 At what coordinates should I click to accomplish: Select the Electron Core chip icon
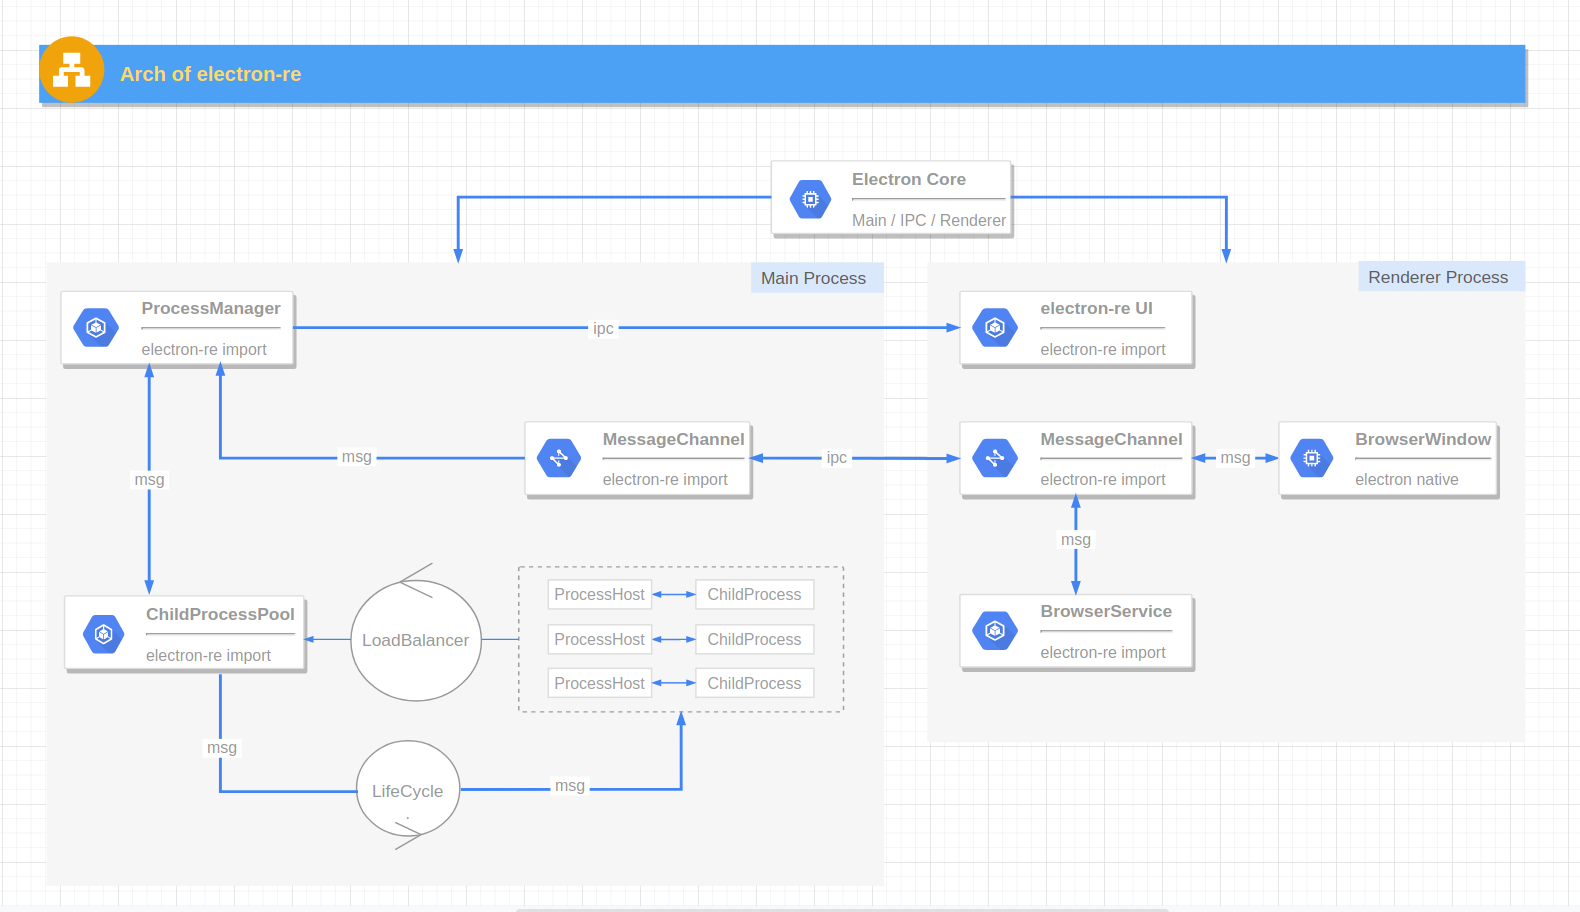[810, 199]
